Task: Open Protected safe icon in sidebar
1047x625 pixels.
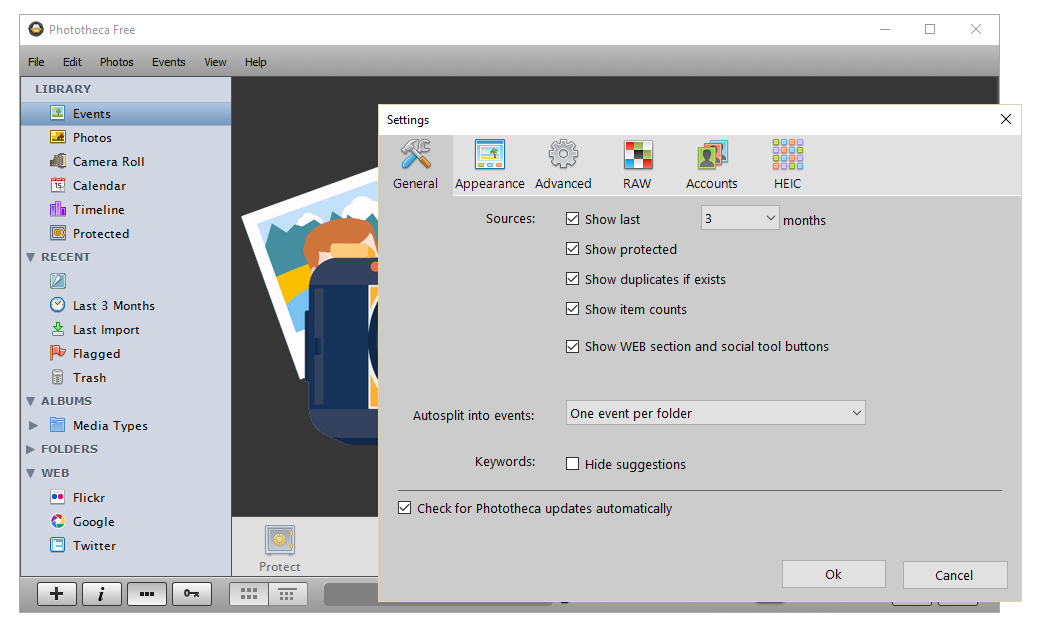Action: point(58,233)
